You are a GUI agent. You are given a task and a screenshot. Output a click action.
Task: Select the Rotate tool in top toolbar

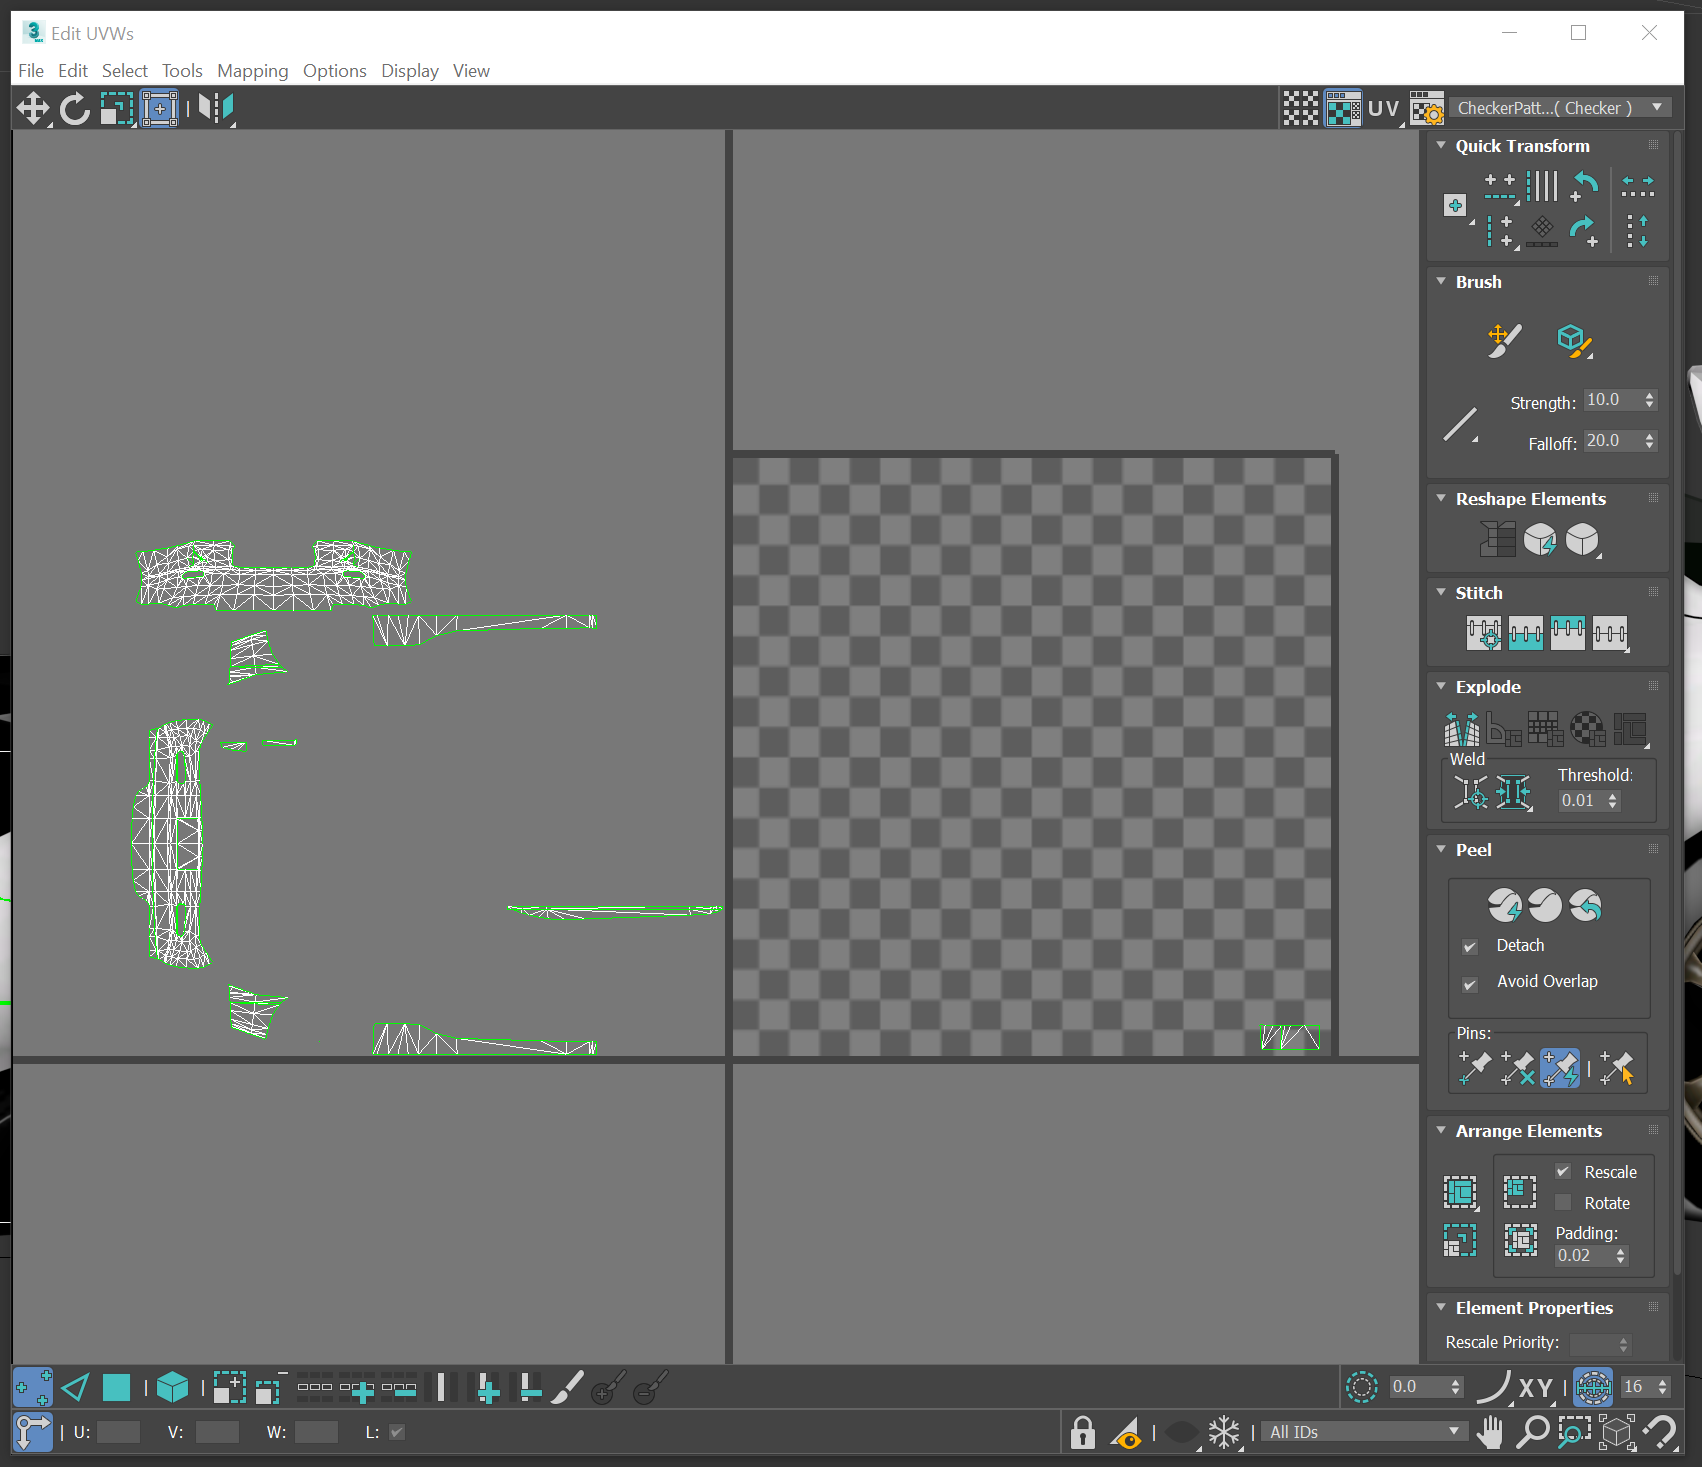(x=75, y=108)
